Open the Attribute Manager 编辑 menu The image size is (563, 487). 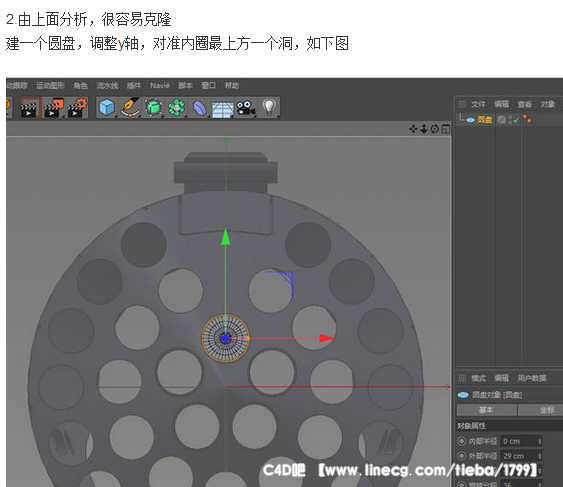(502, 378)
